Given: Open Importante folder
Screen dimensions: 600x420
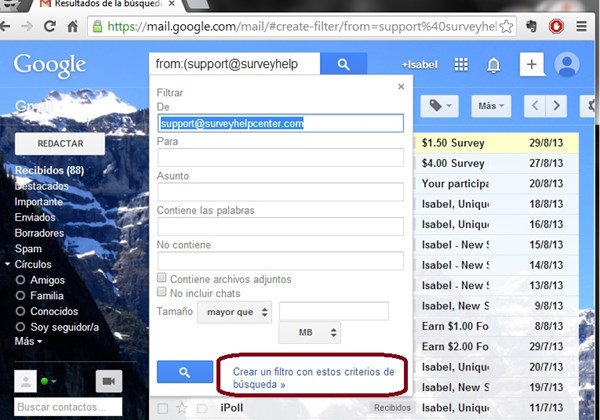Looking at the screenshot, I should pyautogui.click(x=39, y=202).
